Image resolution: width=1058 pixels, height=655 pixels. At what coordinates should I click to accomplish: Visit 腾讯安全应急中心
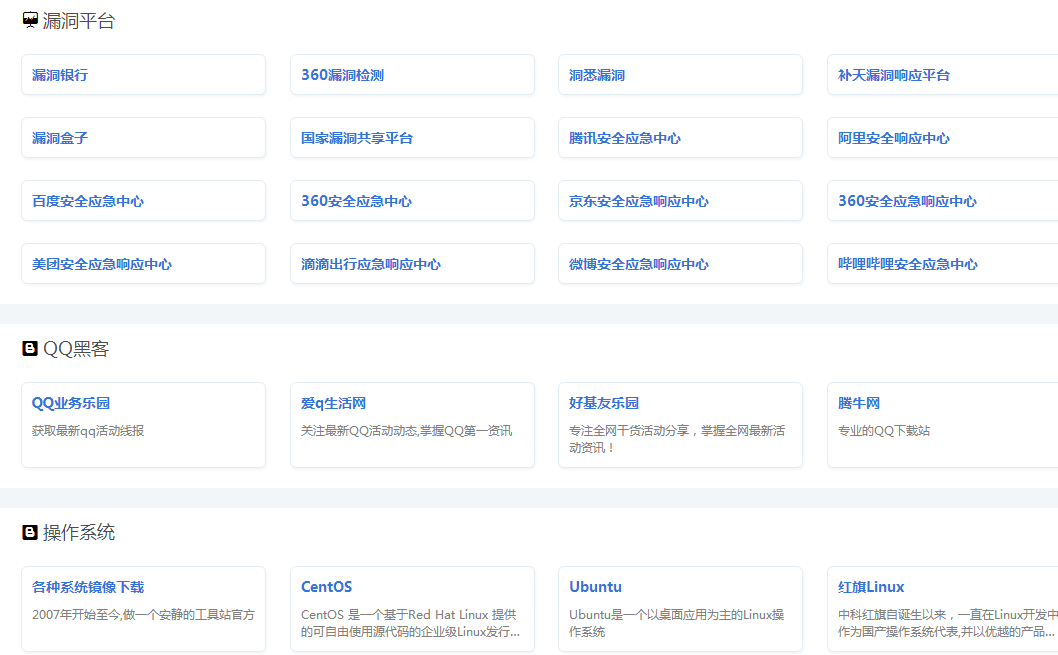pos(625,138)
